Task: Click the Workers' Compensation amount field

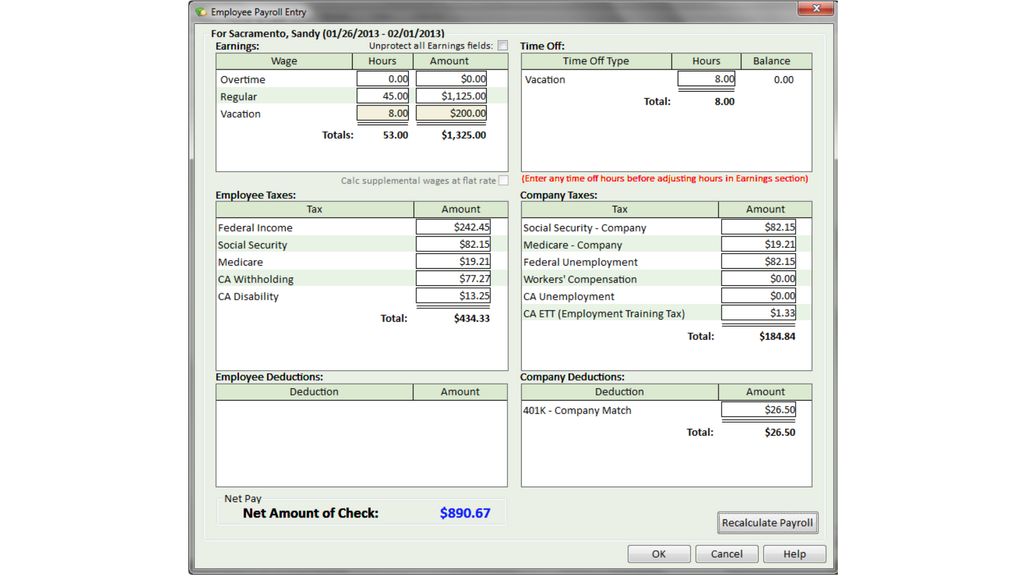Action: click(758, 279)
